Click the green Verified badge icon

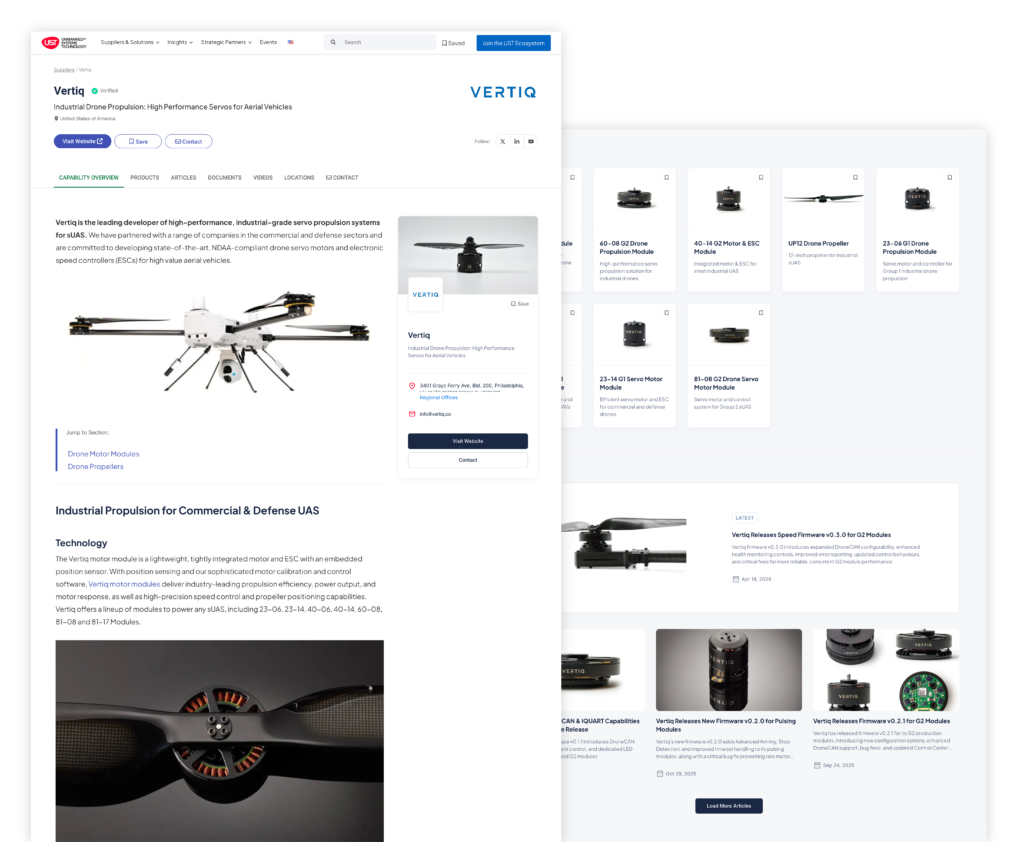[95, 91]
